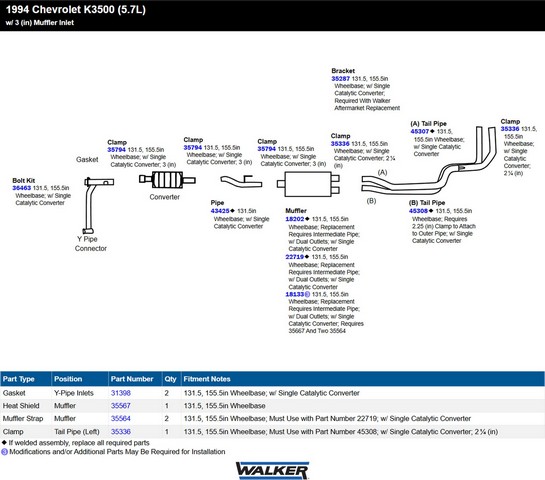545x480 pixels.
Task: Click the modifications-required symbol in the footnote legend
Action: [5, 452]
